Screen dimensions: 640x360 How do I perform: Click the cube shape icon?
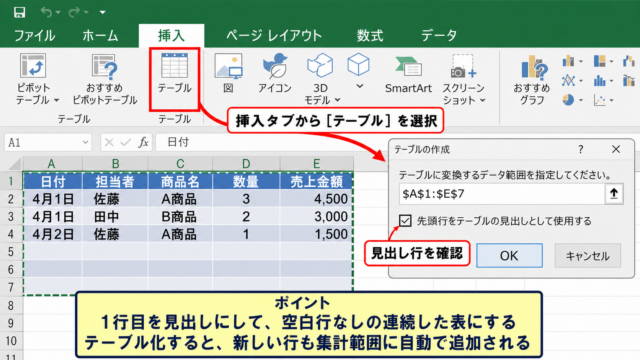tap(358, 64)
